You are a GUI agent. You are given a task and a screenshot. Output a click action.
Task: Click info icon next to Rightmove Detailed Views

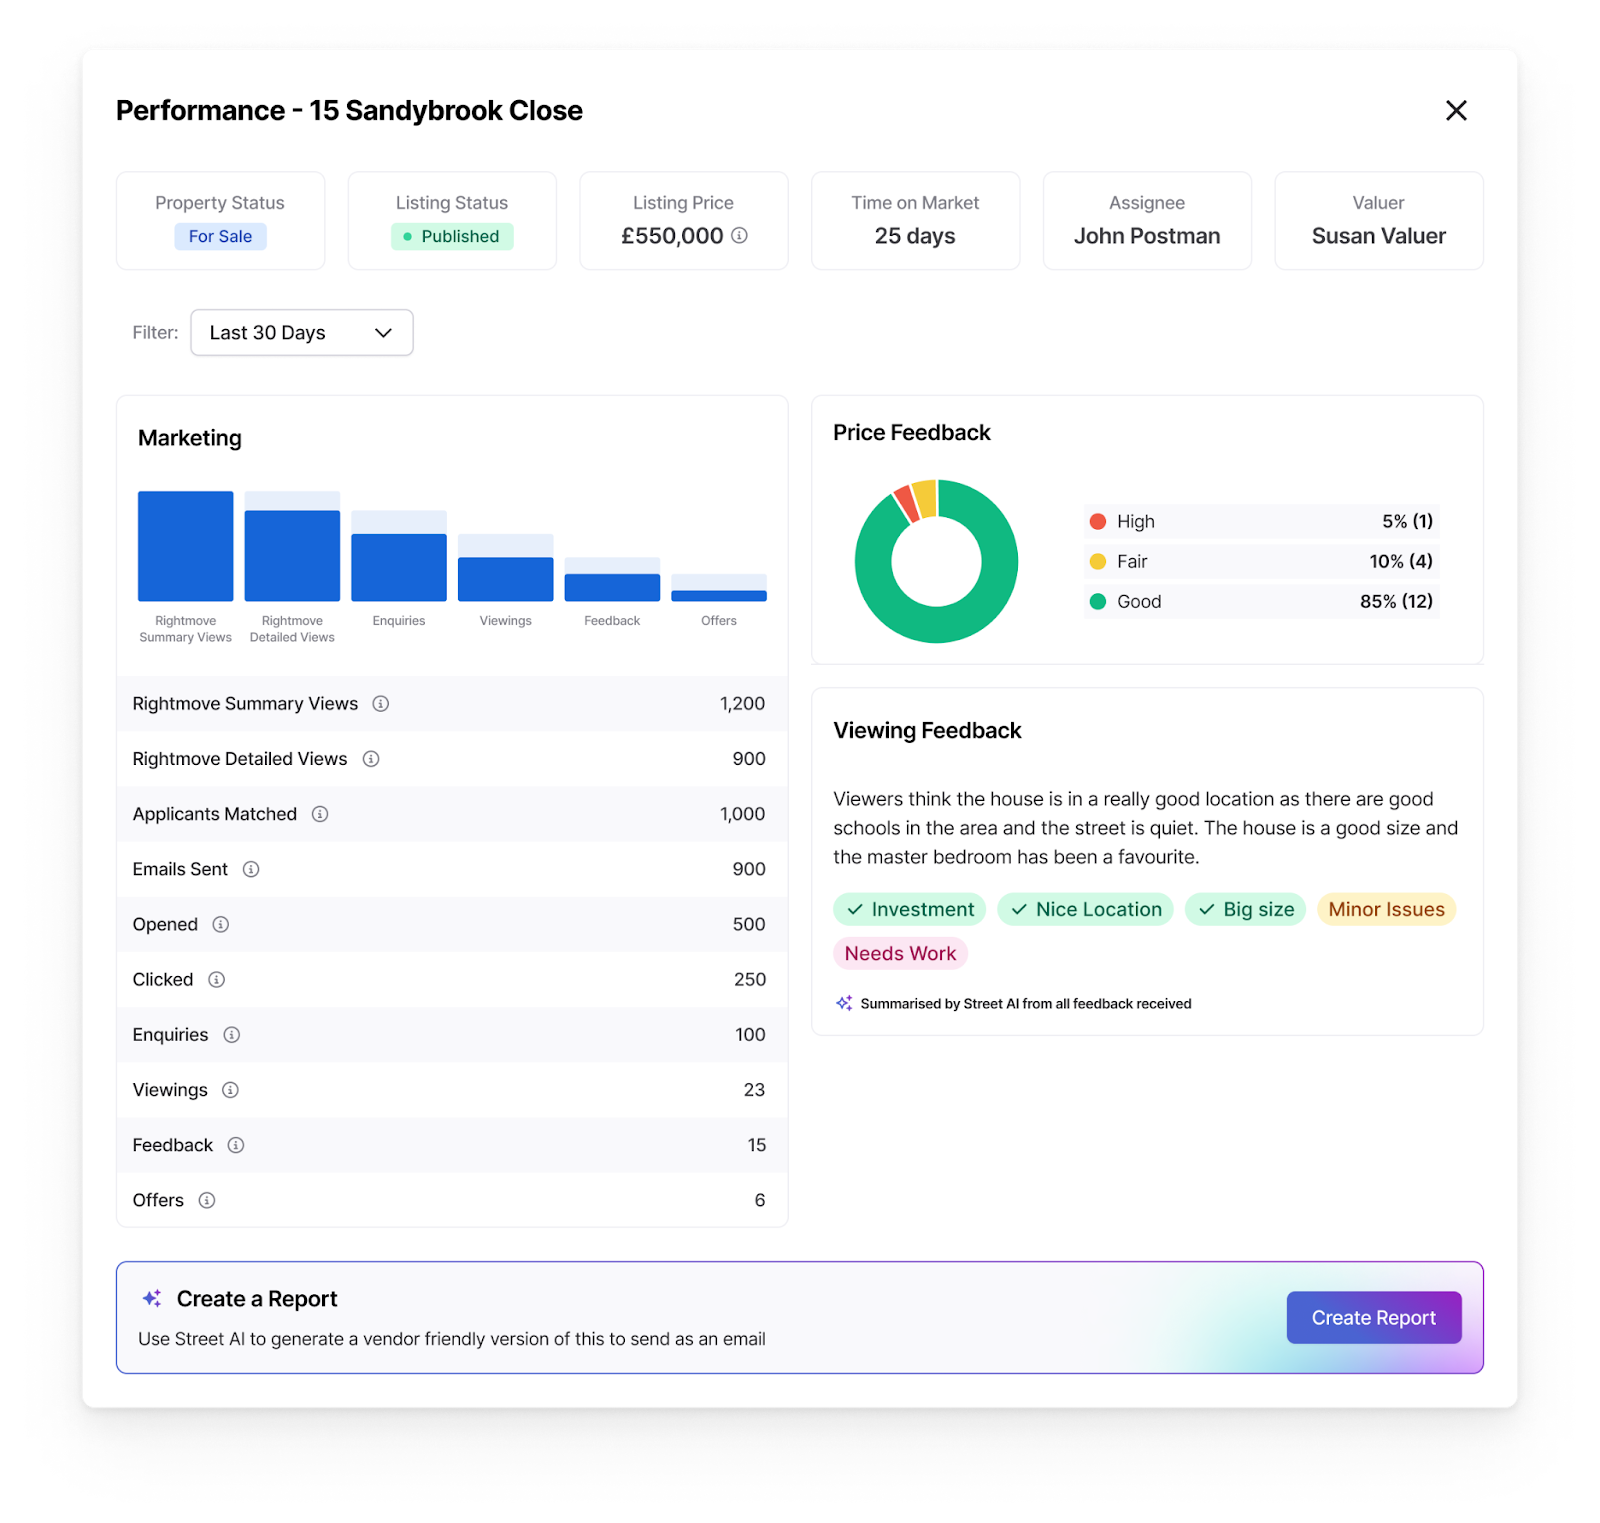pos(371,759)
